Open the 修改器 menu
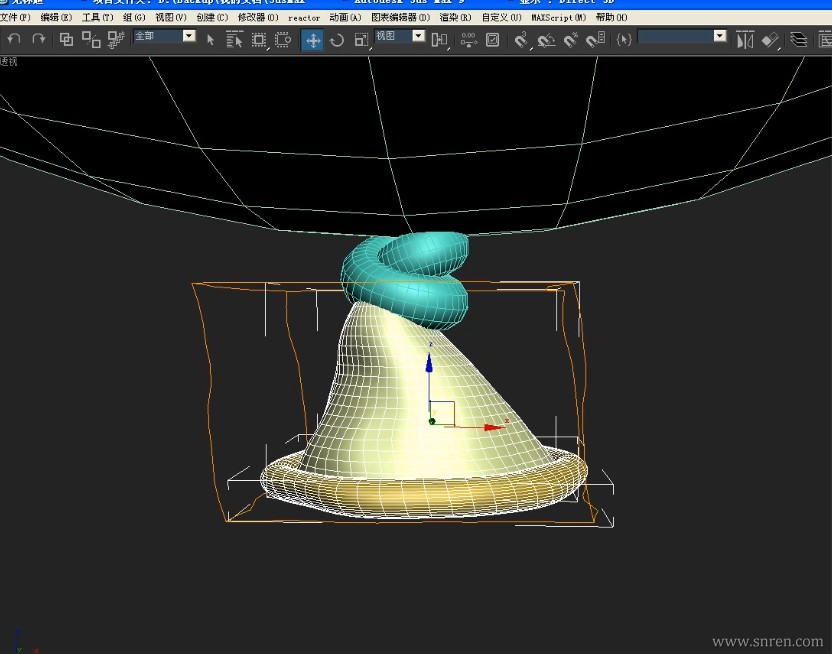This screenshot has width=832, height=654. (x=258, y=17)
